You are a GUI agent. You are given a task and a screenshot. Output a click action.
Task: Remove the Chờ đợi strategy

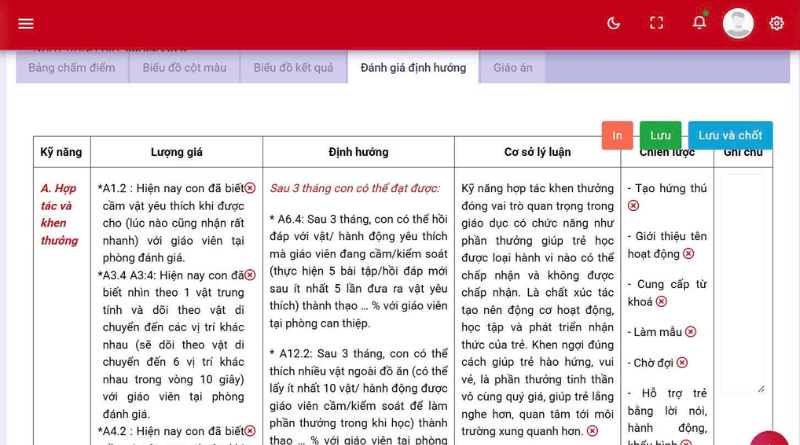pos(682,363)
